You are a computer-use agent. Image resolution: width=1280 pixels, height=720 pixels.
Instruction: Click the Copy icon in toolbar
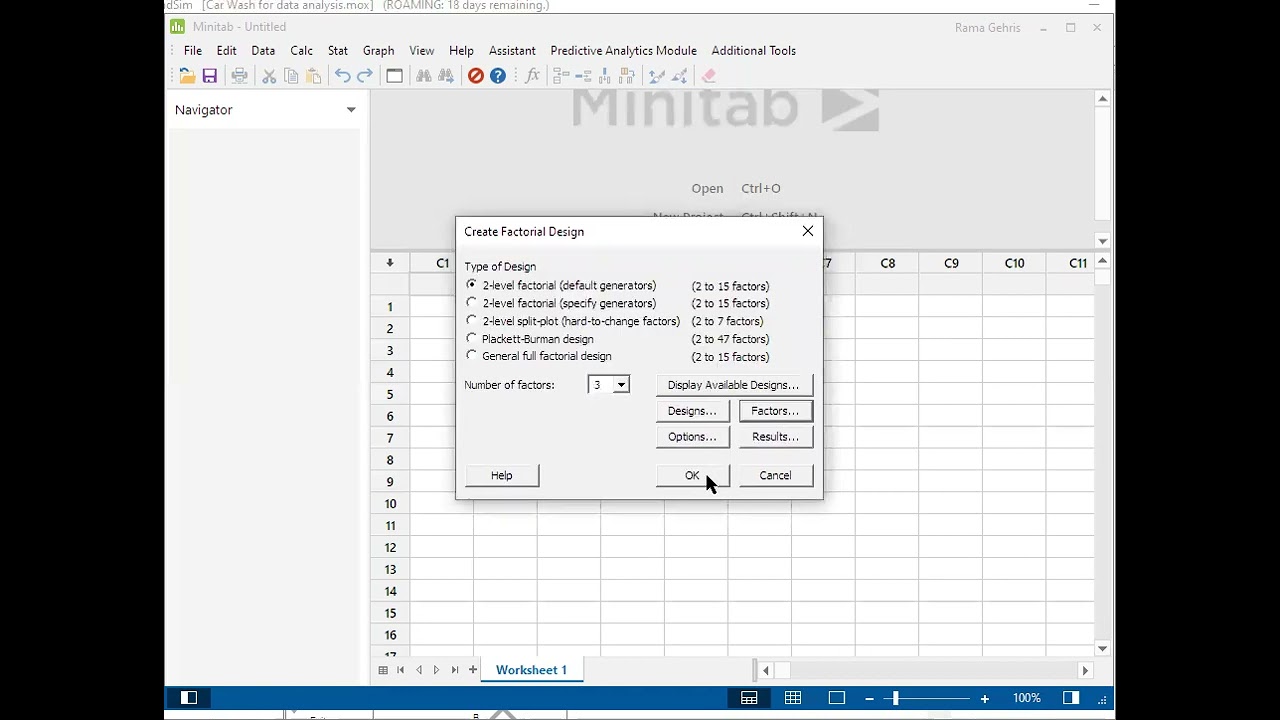(291, 76)
